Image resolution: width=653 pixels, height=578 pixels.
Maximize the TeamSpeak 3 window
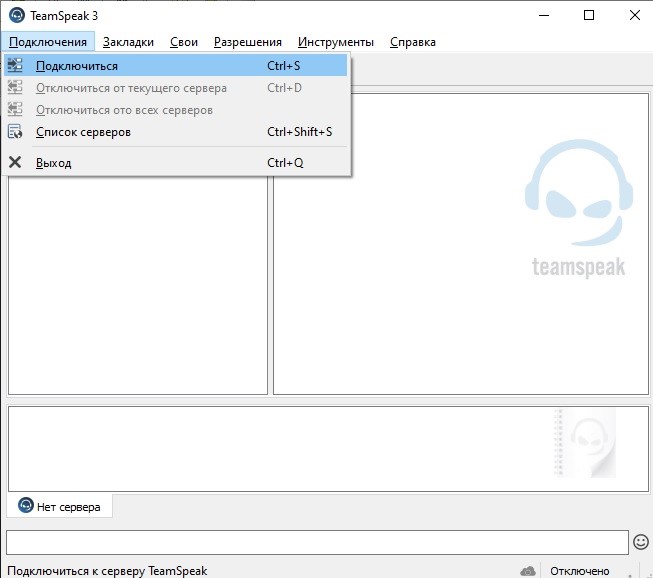[x=589, y=15]
